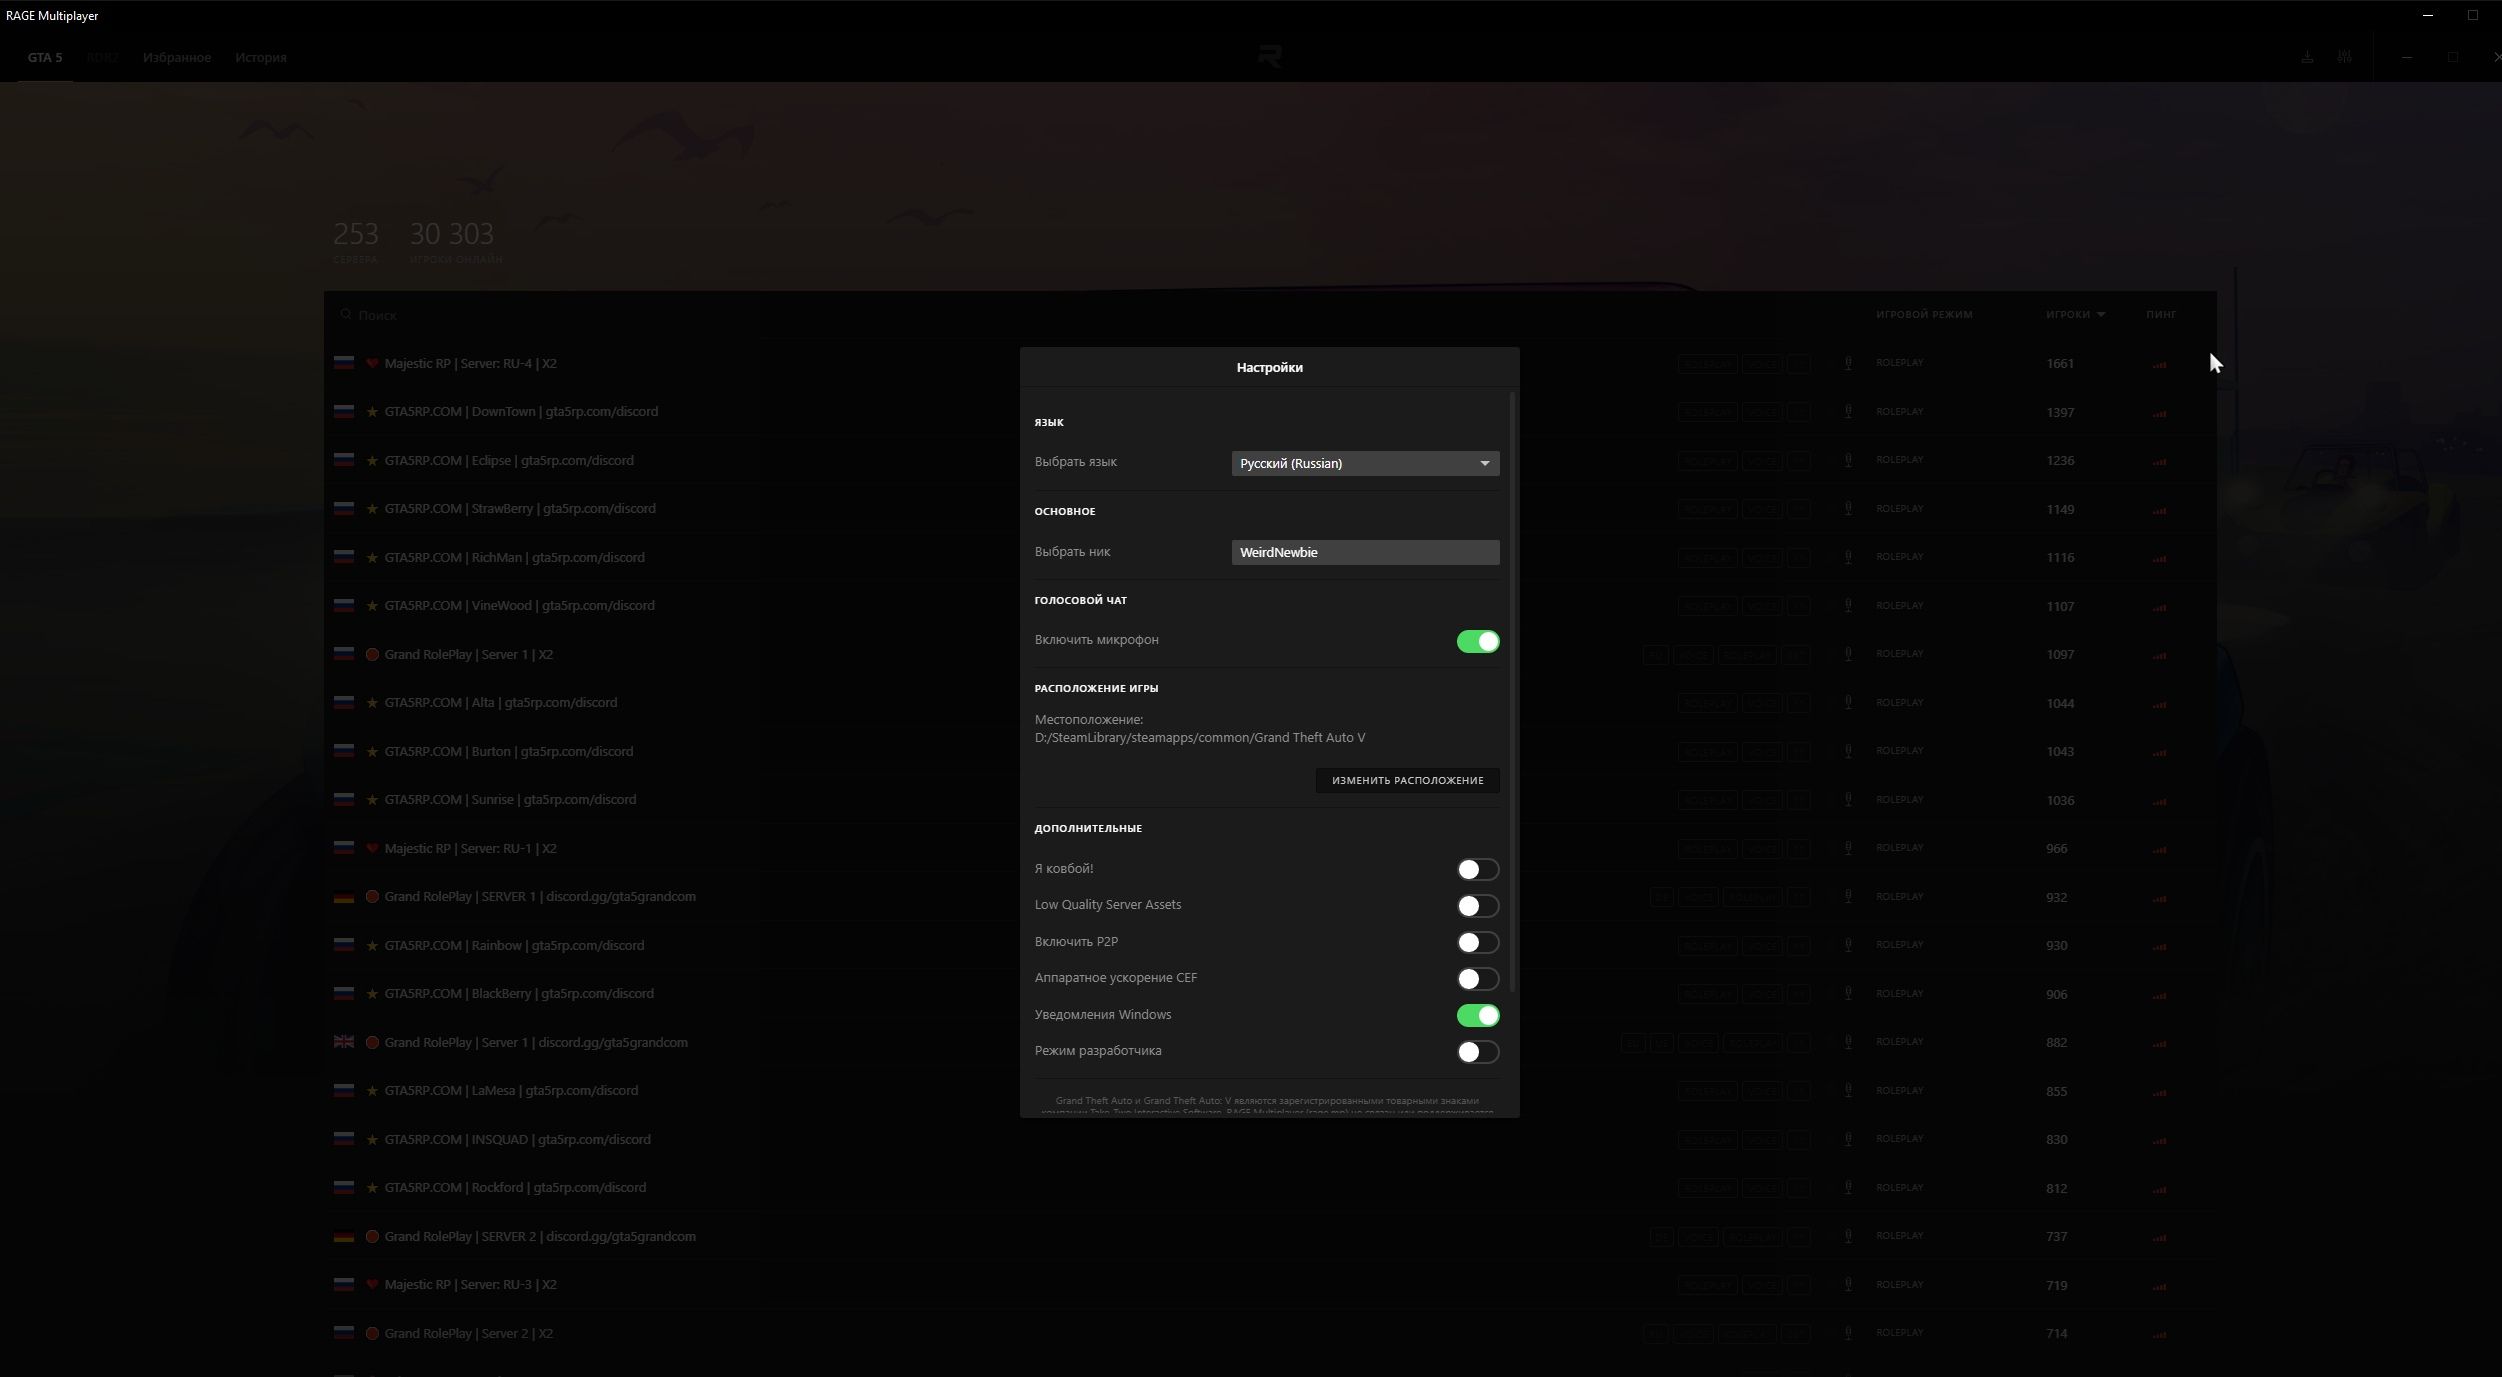Click Russian flag beside GTA5RP.COM StrawBerry
2502x1377 pixels.
344,509
